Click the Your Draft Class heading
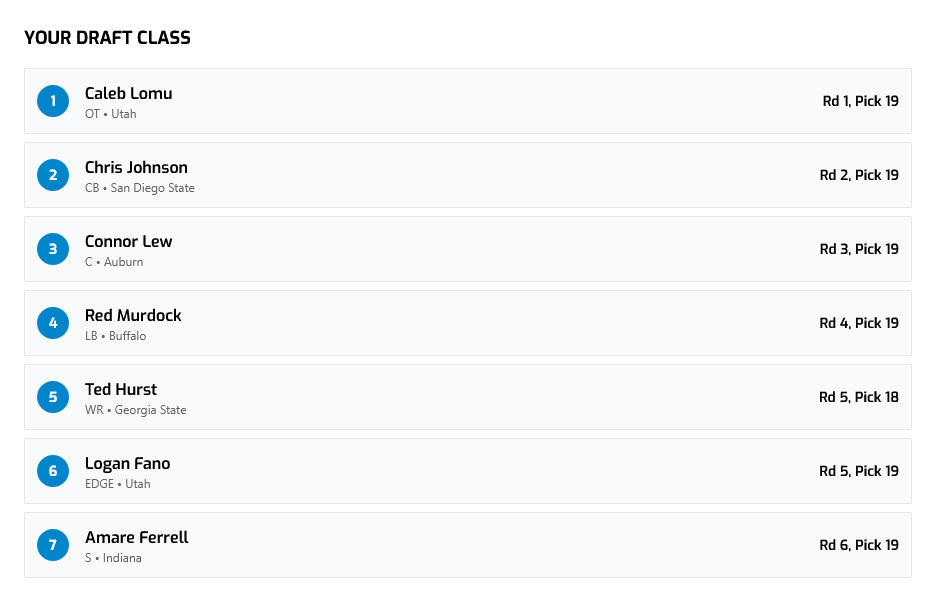The width and height of the screenshot is (936, 602). [107, 38]
